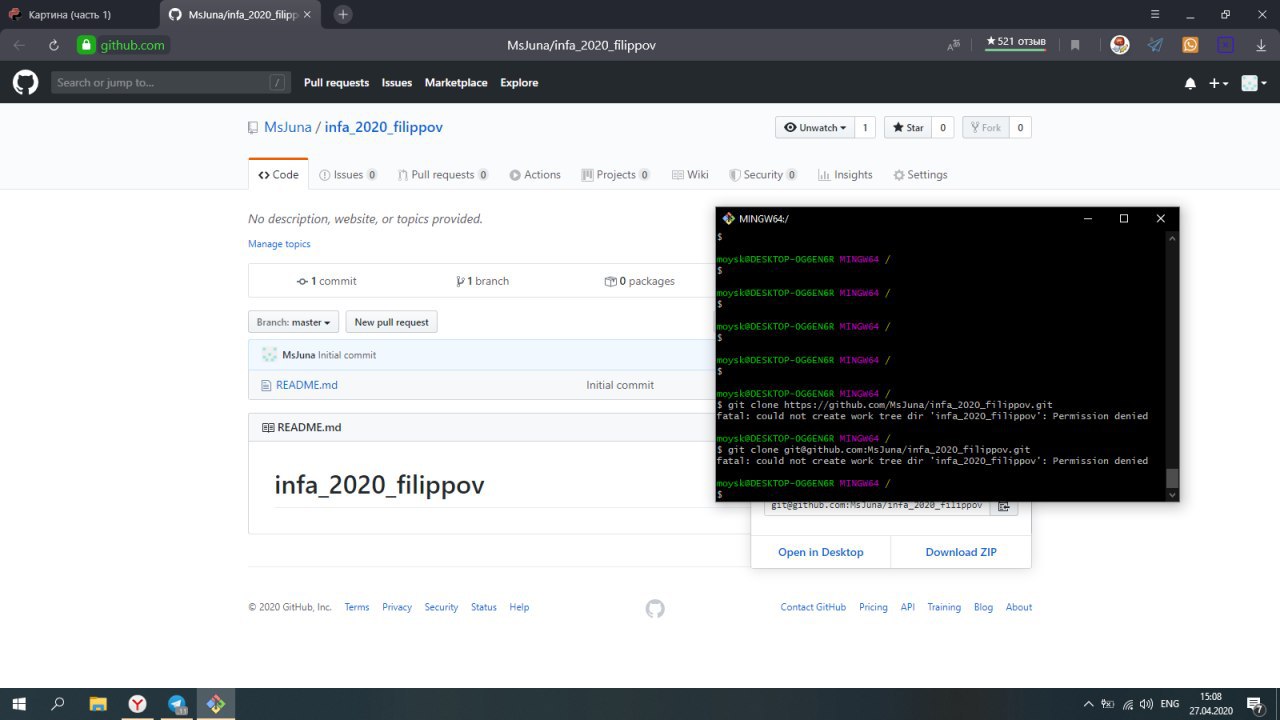Open the 521 отзыв site reviews badge
This screenshot has width=1280, height=720.
tap(1016, 42)
